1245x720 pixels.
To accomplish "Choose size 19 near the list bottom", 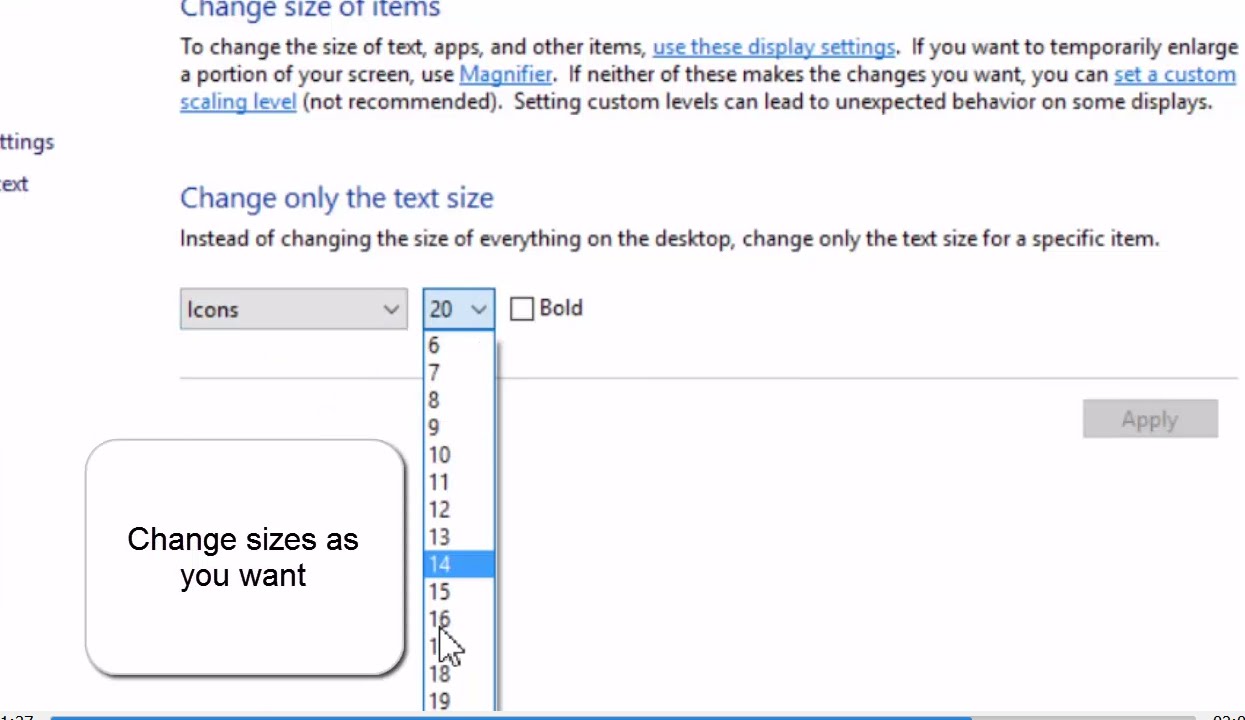I will [440, 700].
